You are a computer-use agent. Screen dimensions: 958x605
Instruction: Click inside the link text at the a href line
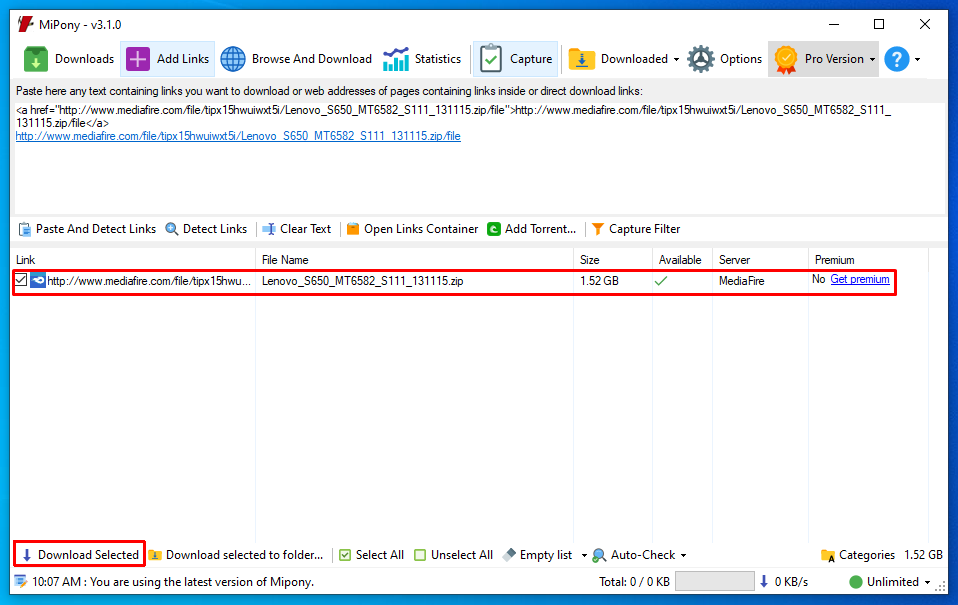click(x=453, y=111)
